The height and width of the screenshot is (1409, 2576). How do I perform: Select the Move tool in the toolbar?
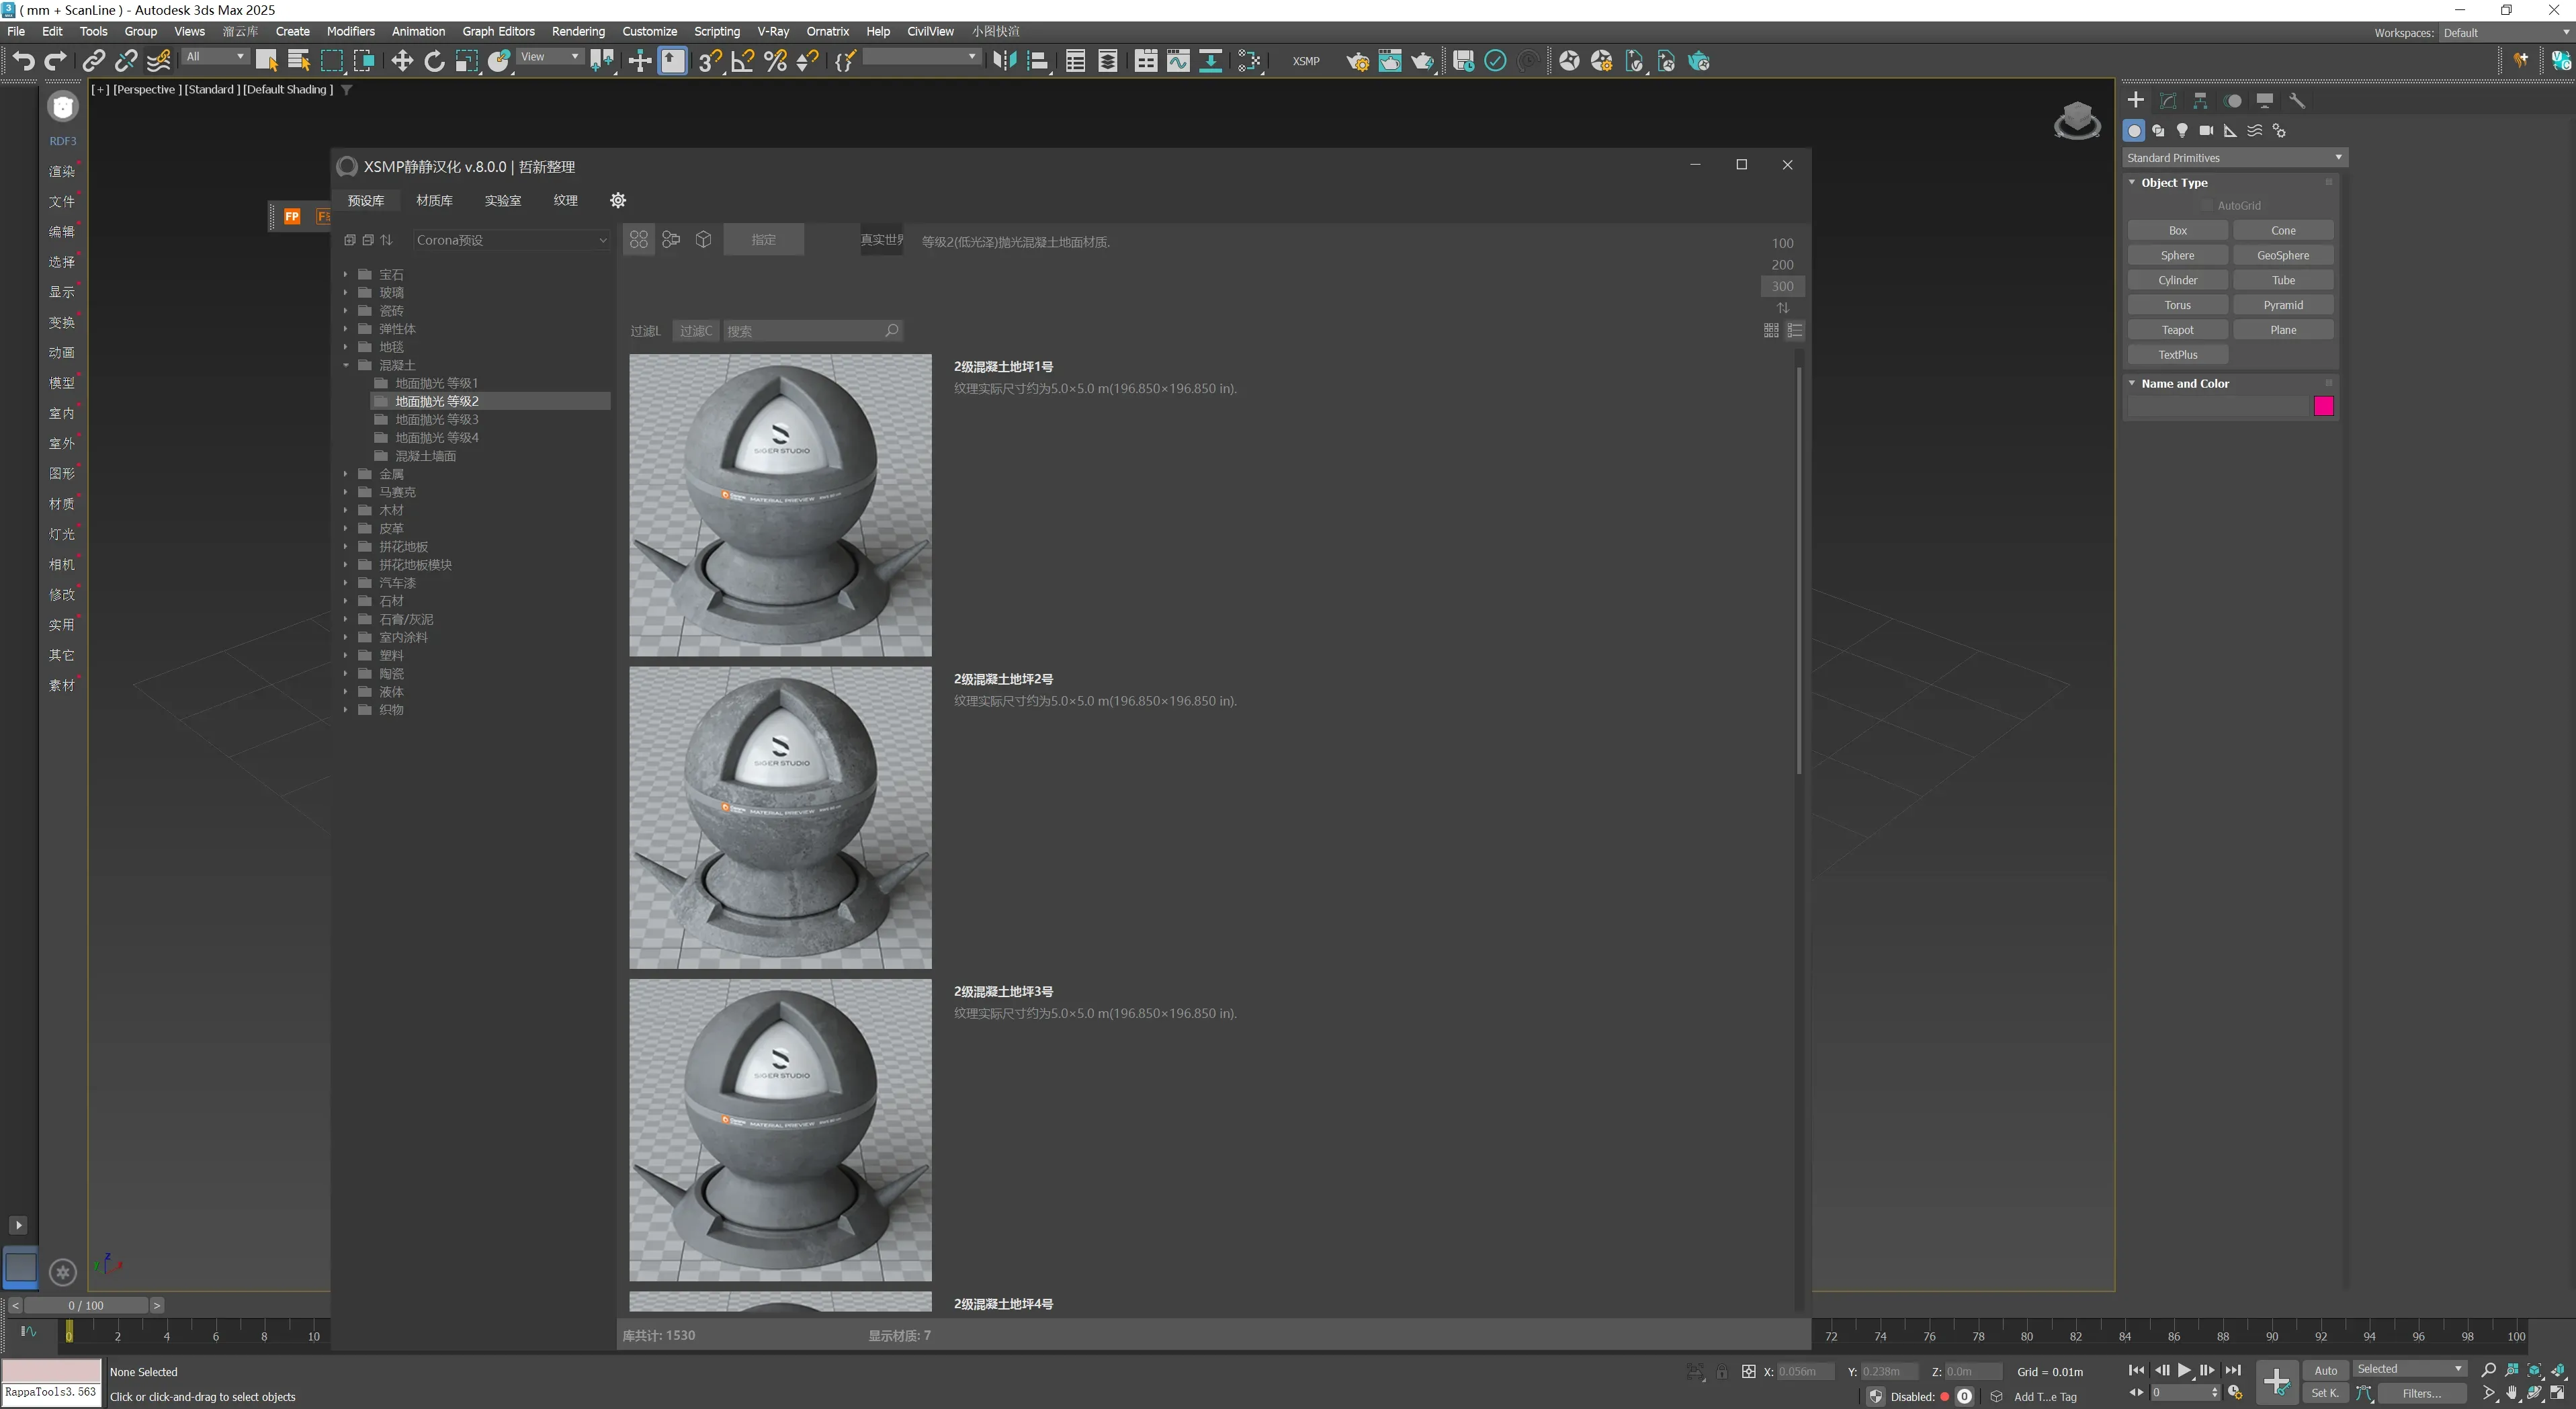[401, 61]
